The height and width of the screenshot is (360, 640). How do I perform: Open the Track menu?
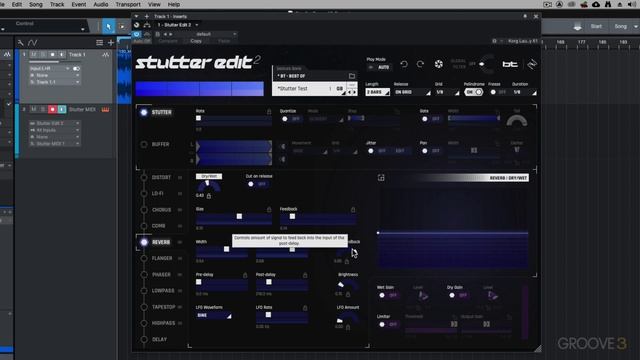57,4
